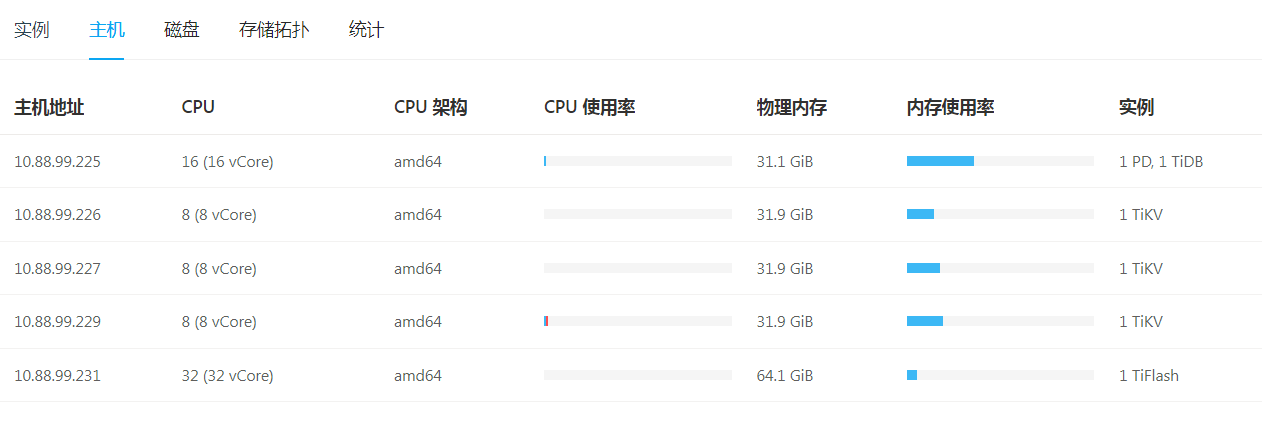The height and width of the screenshot is (429, 1262).
Task: Select host row 10.88.99.229
Action: tap(57, 322)
